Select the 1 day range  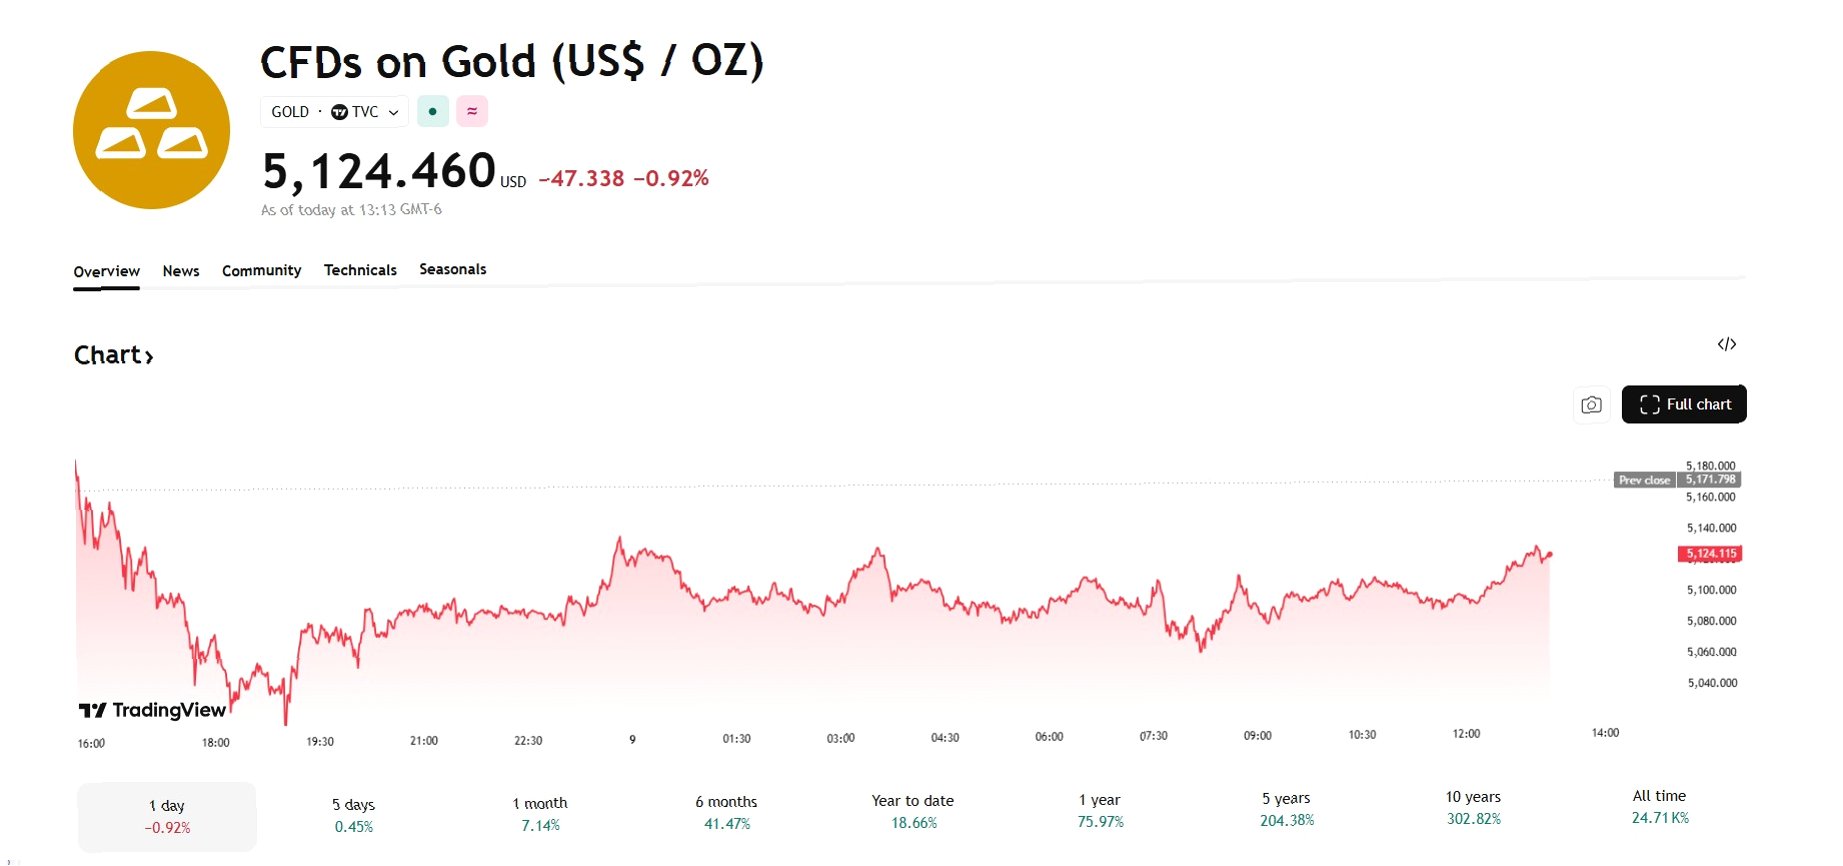pos(167,816)
